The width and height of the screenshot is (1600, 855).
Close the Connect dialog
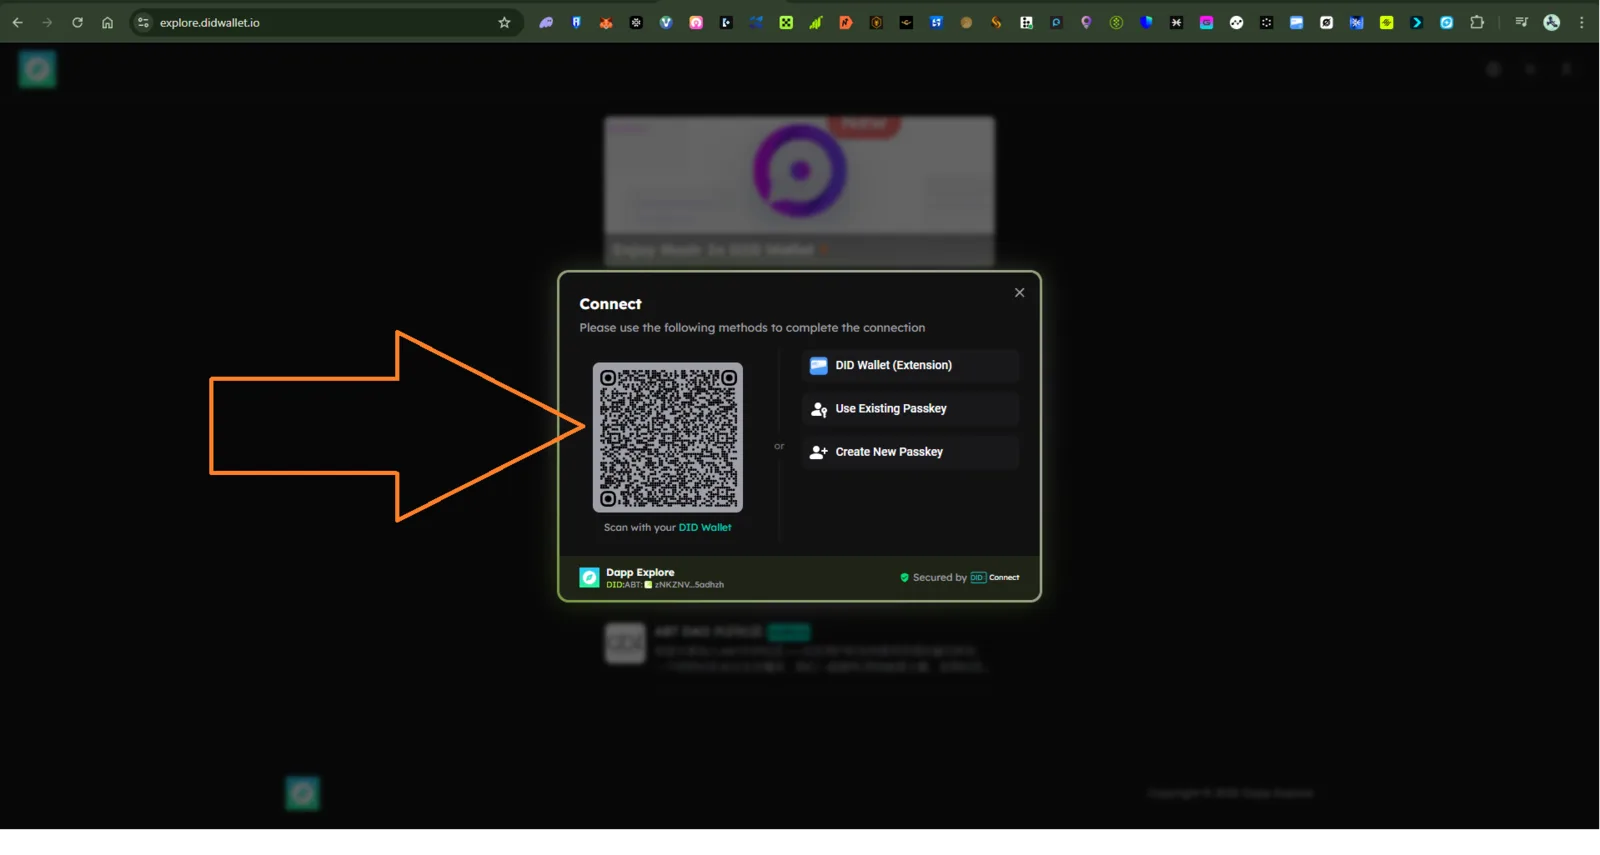pyautogui.click(x=1019, y=293)
